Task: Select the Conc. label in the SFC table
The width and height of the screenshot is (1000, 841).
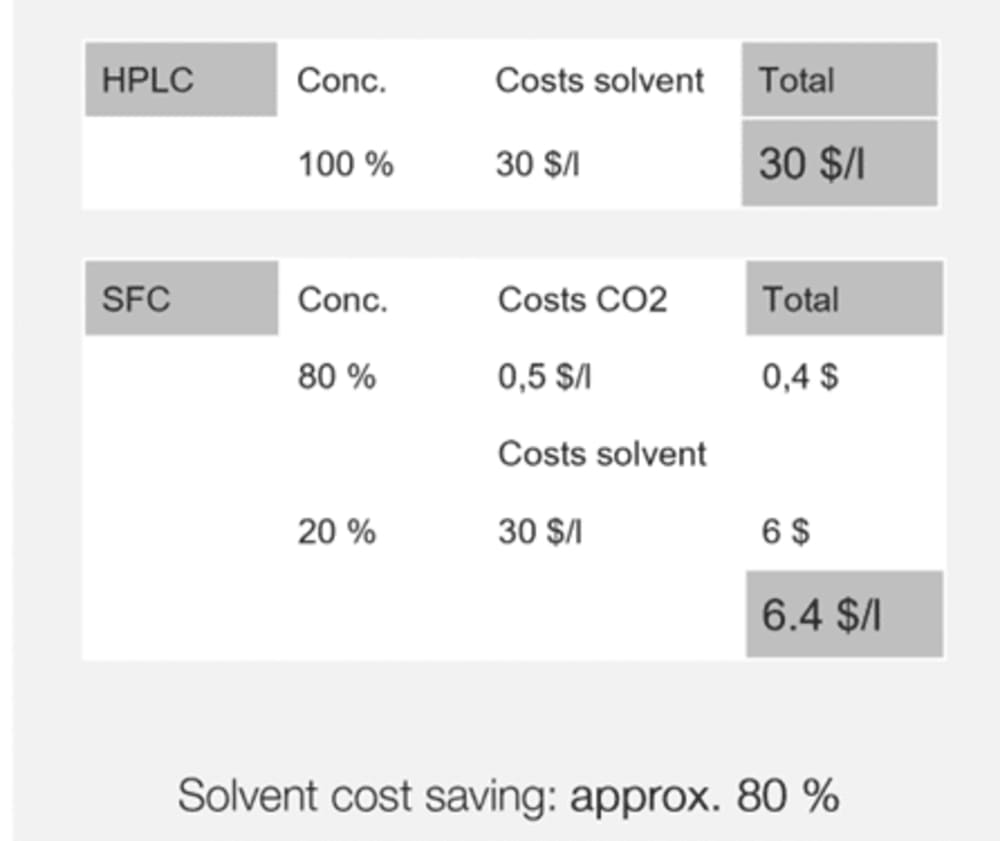Action: coord(342,300)
